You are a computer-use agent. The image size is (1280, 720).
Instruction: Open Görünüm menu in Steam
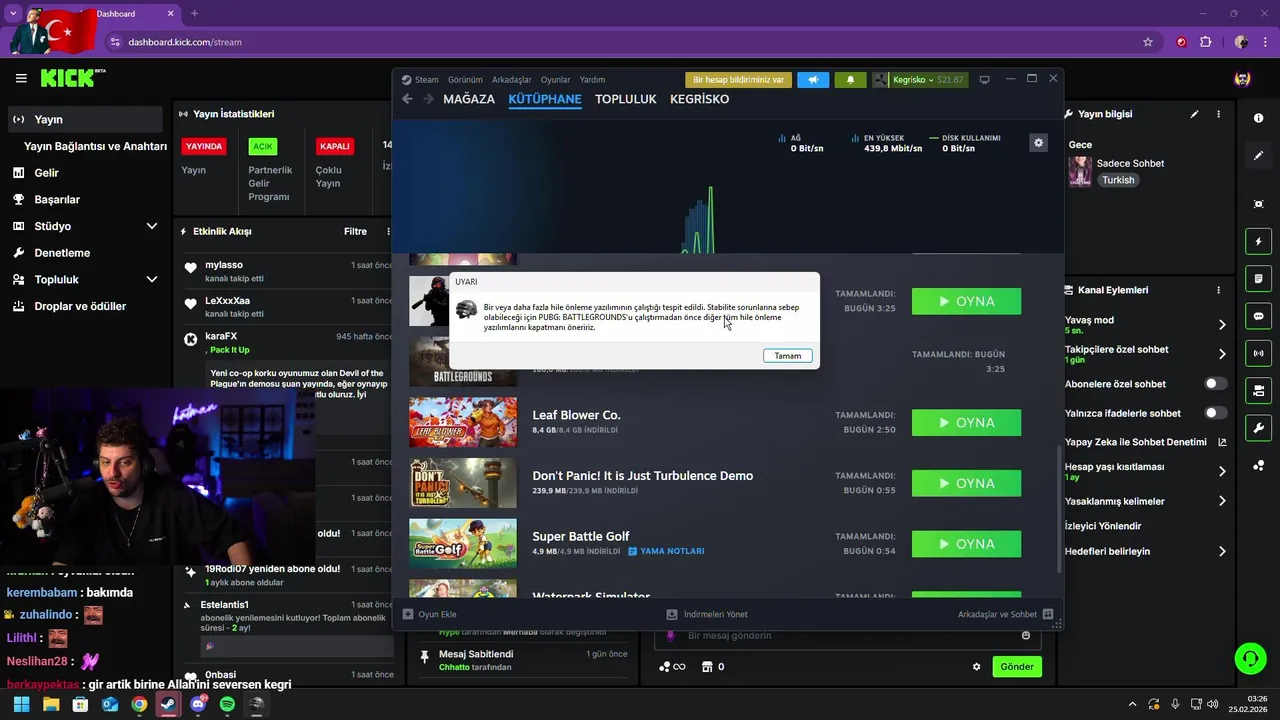point(465,80)
